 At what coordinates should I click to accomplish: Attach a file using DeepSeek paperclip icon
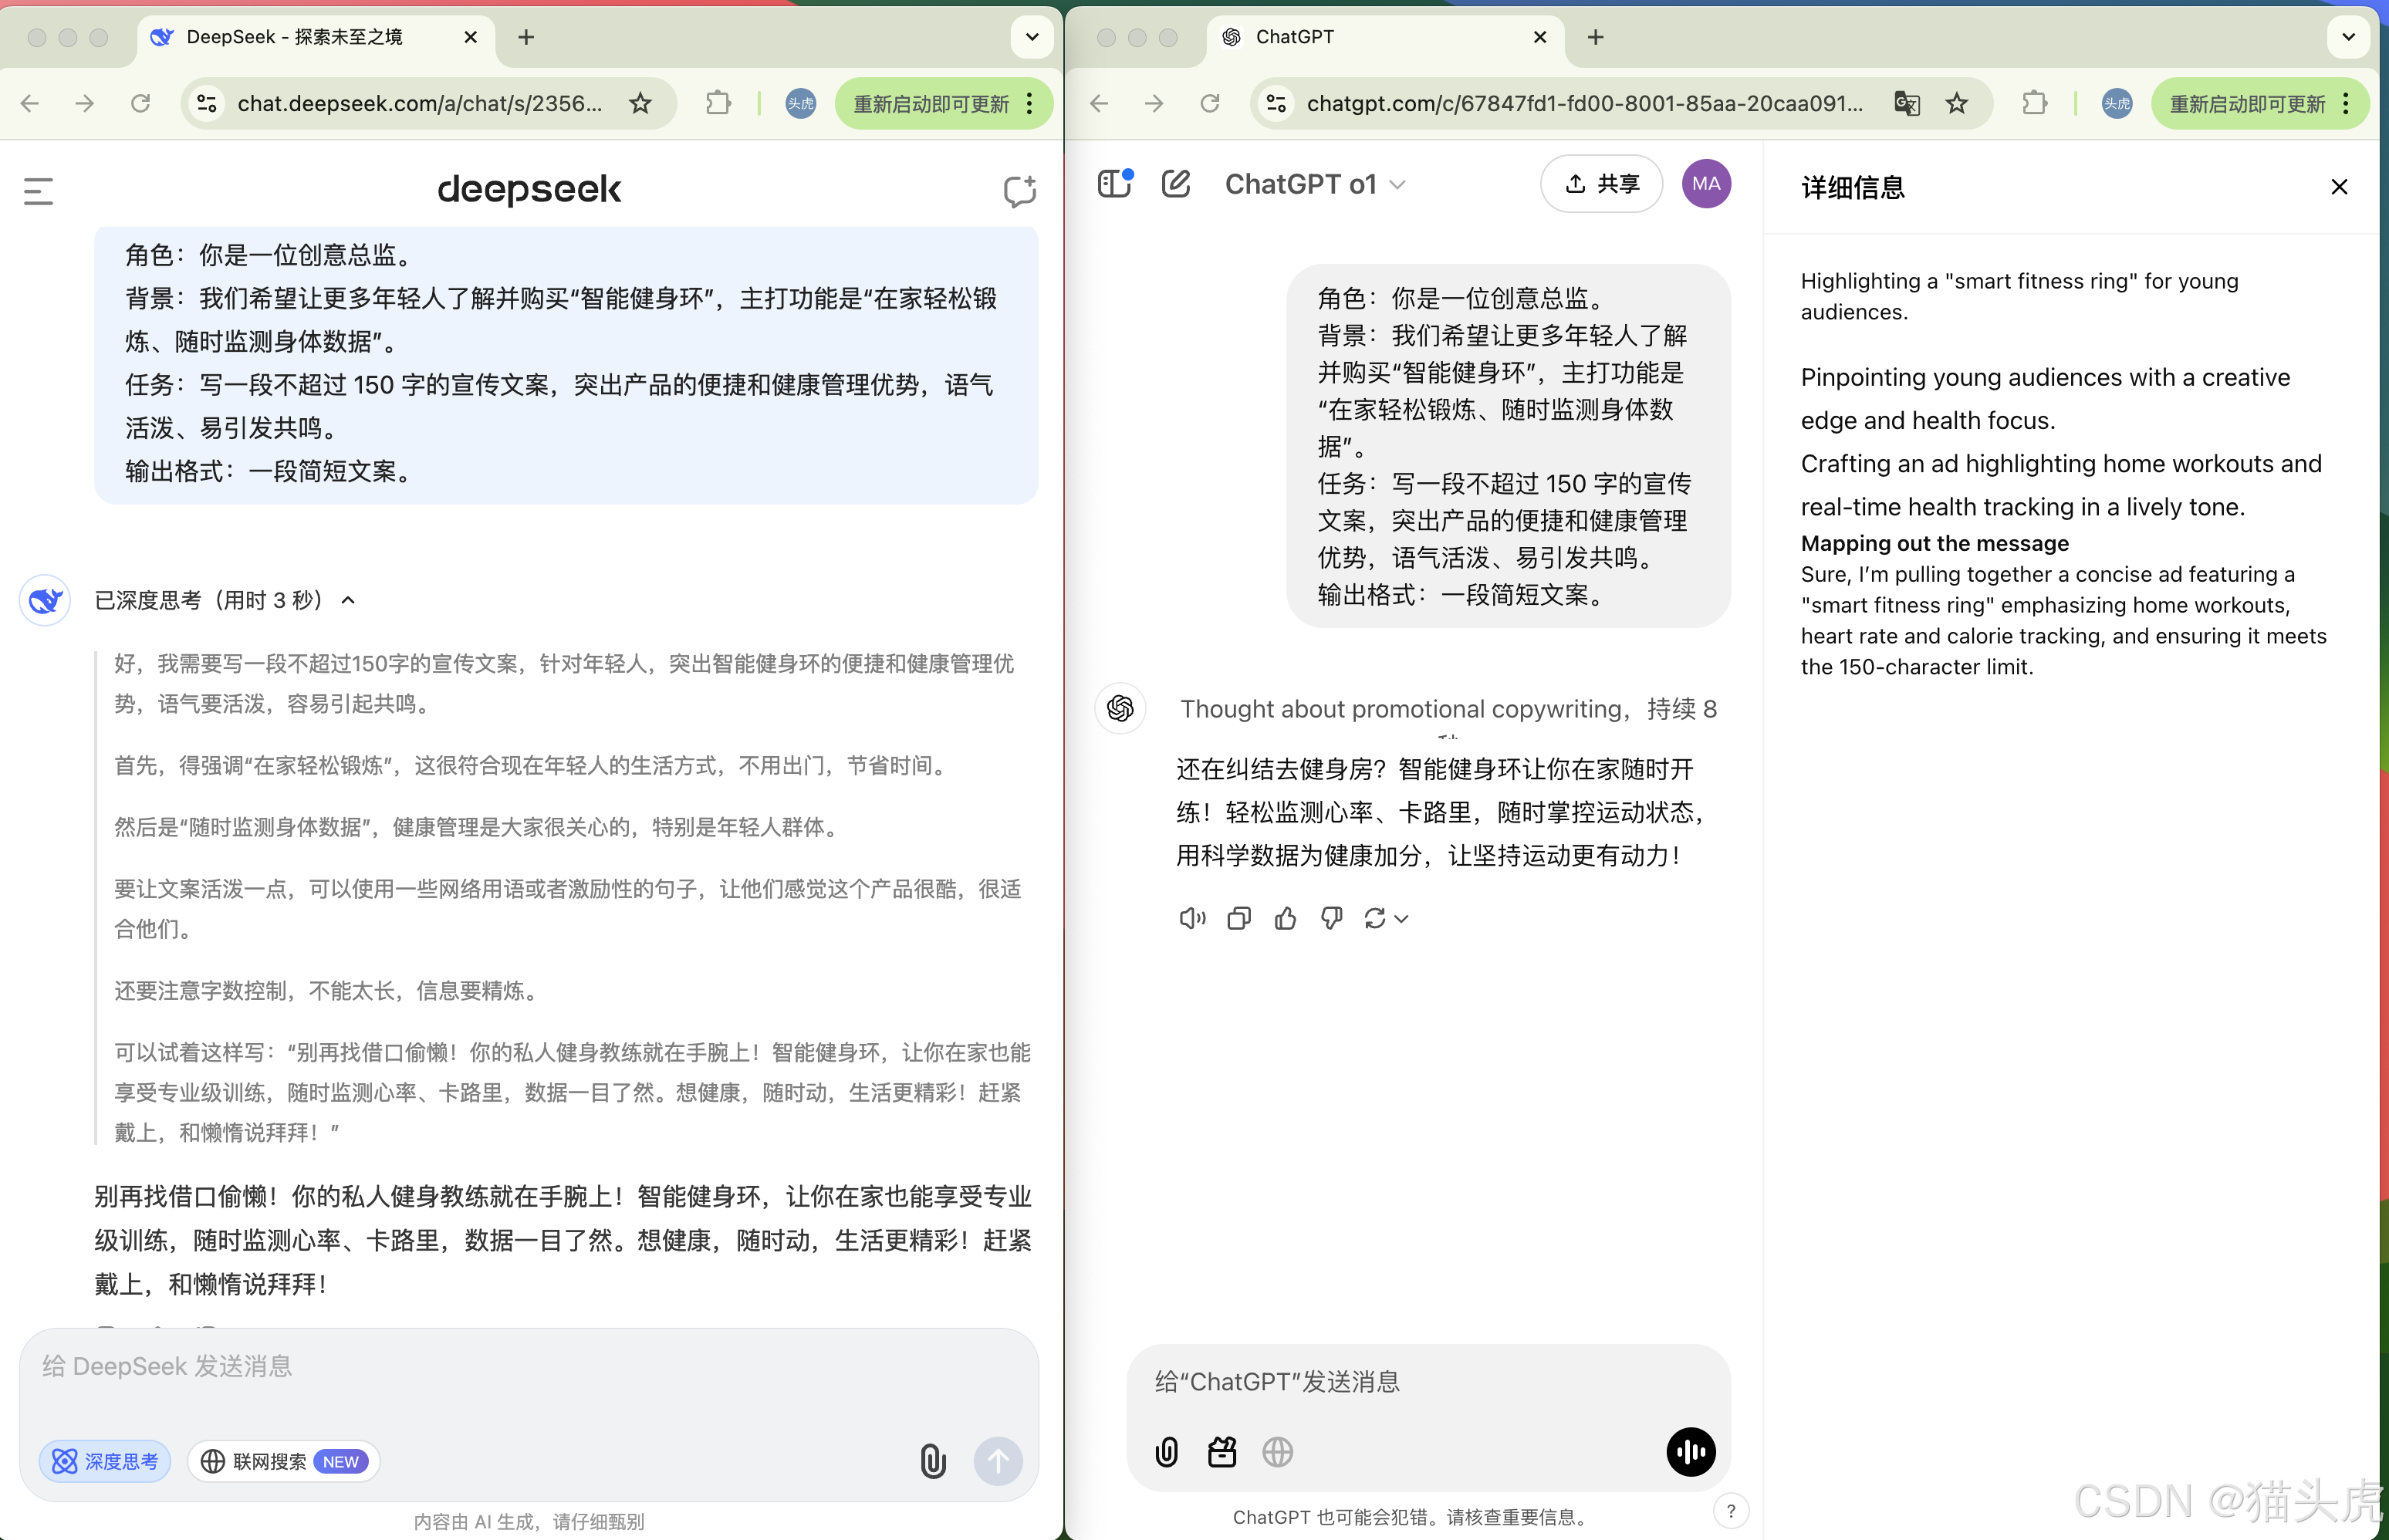click(x=933, y=1461)
